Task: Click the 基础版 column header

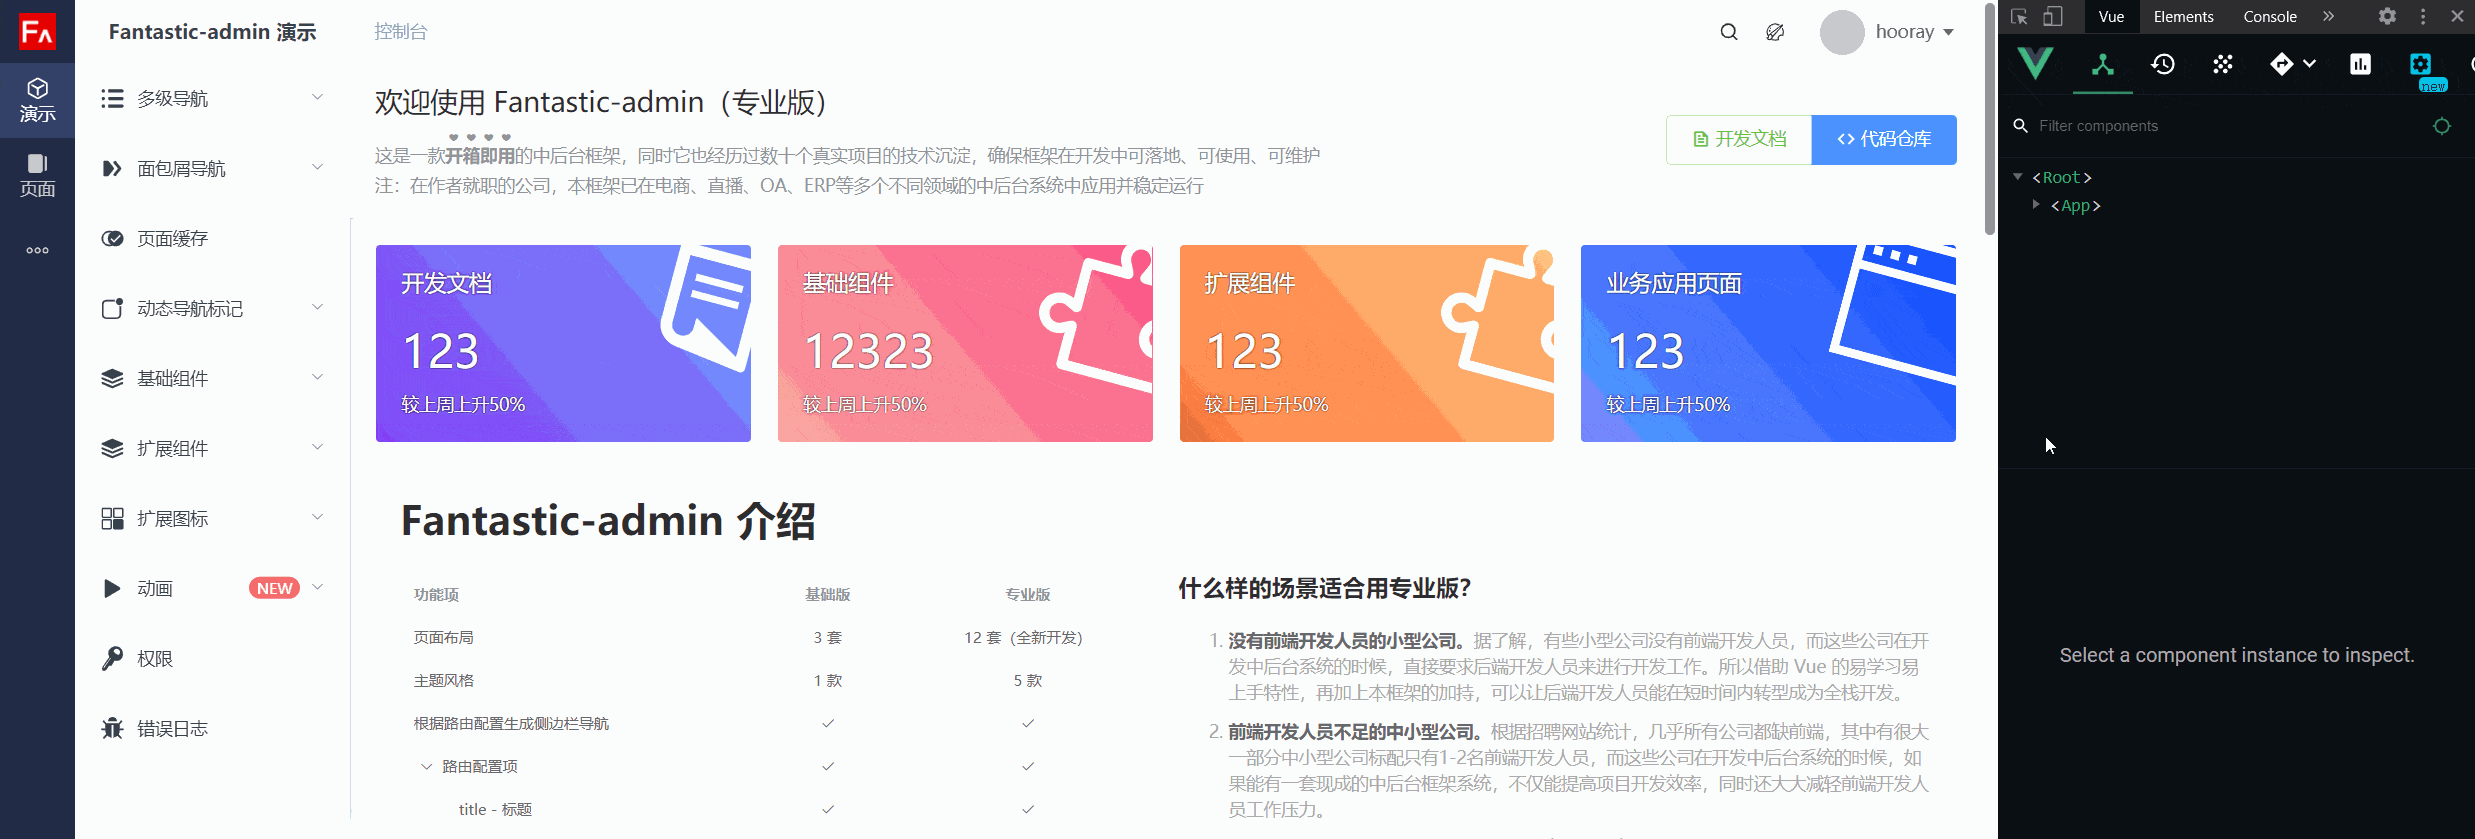Action: coord(828,594)
